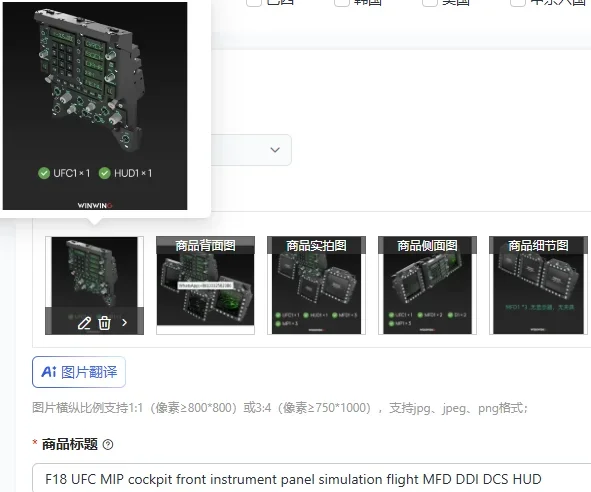Image resolution: width=591 pixels, height=492 pixels.
Task: Click the large UFC panel preview image
Action: tap(95, 106)
